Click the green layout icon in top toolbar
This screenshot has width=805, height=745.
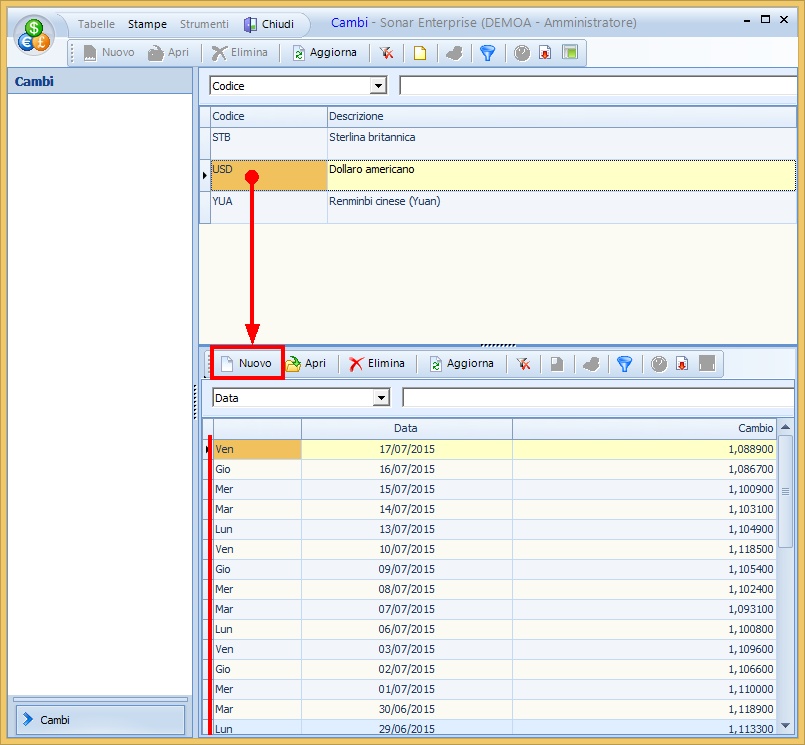click(570, 53)
